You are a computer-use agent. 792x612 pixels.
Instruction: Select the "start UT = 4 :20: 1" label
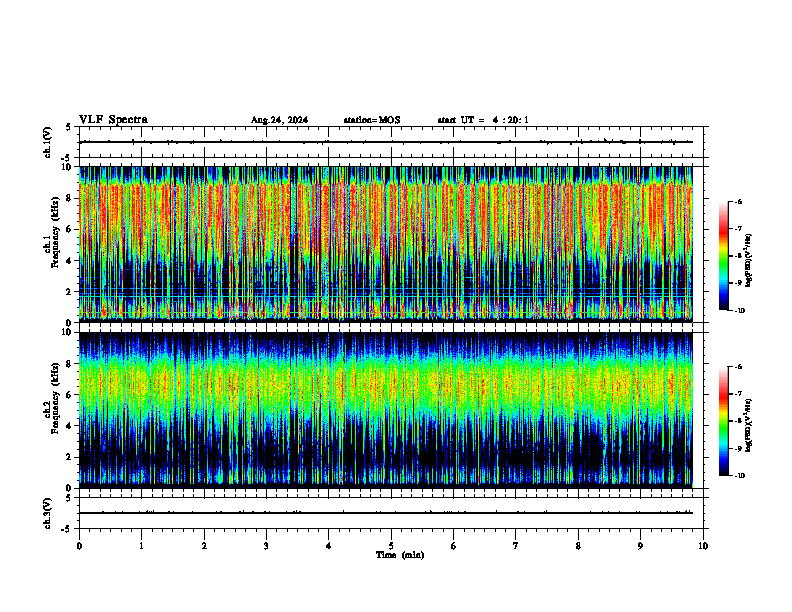[x=483, y=120]
